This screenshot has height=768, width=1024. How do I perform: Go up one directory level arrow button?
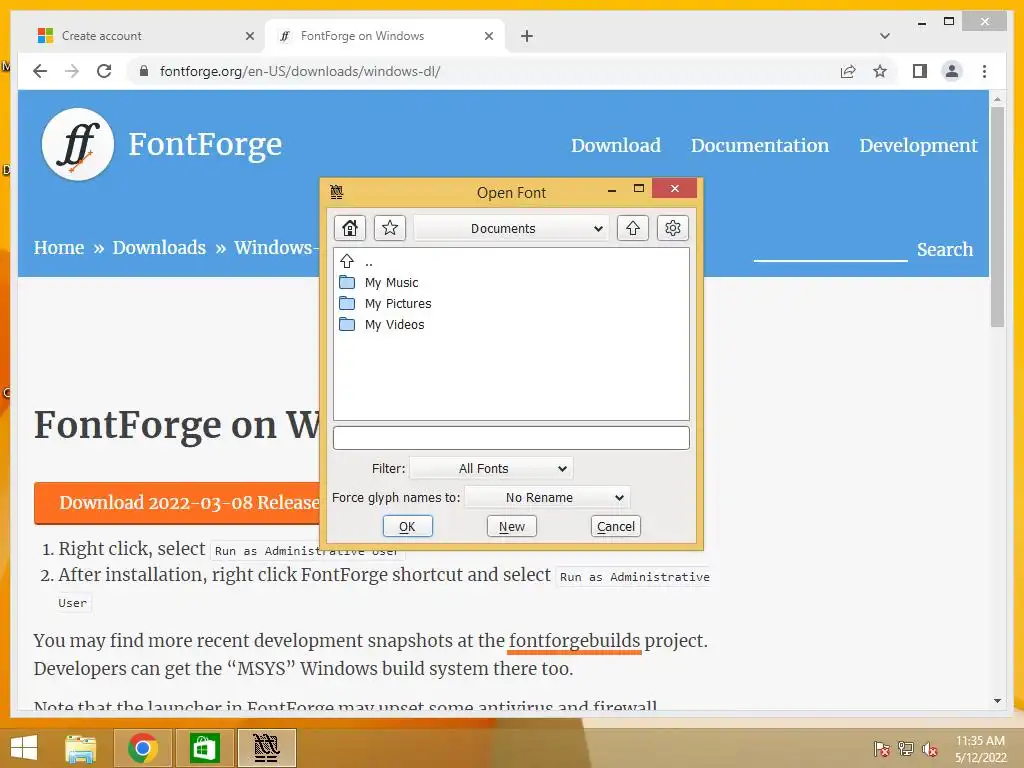coord(632,228)
